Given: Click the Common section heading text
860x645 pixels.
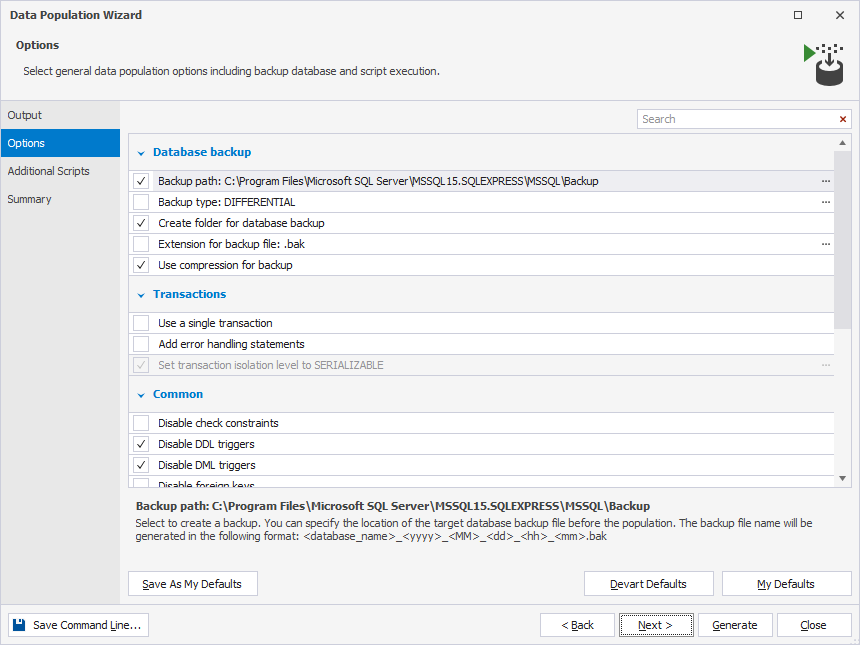Looking at the screenshot, I should (x=178, y=394).
